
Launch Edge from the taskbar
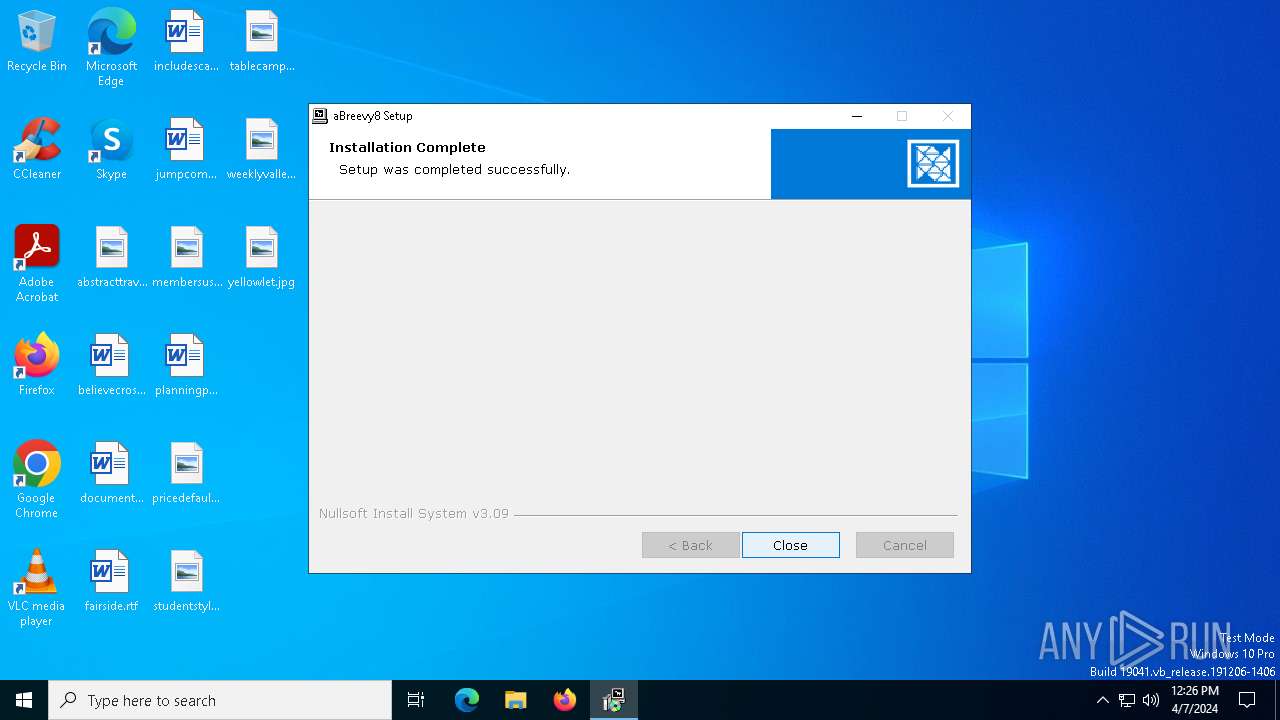pyautogui.click(x=467, y=700)
